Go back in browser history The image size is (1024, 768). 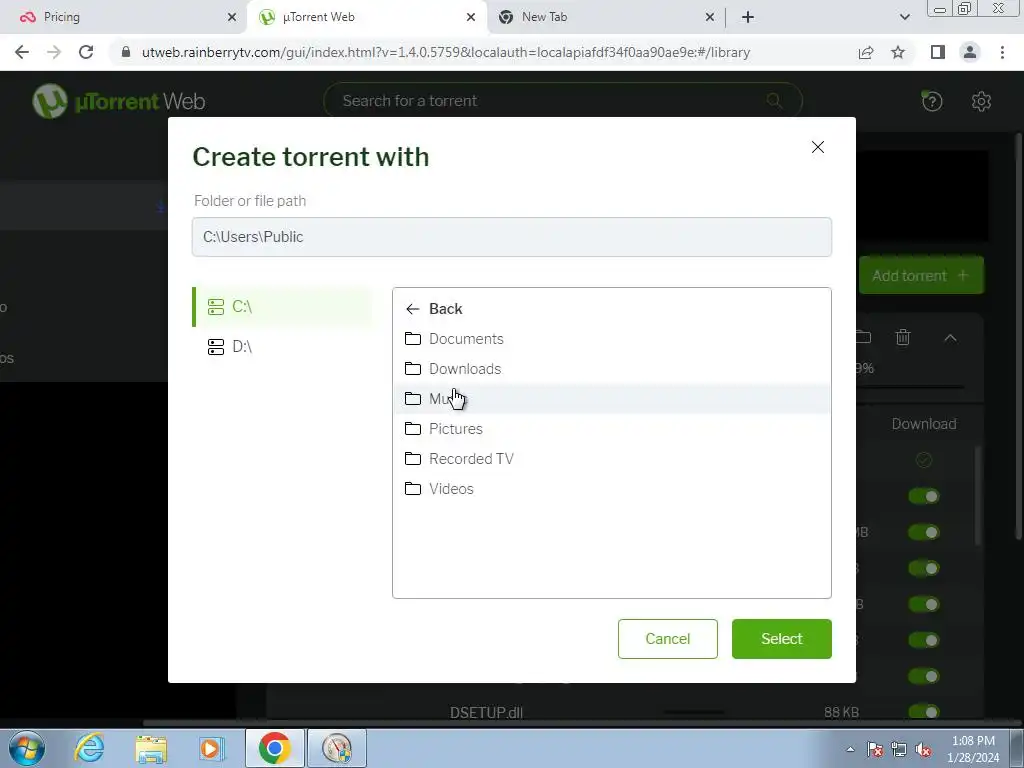click(22, 52)
